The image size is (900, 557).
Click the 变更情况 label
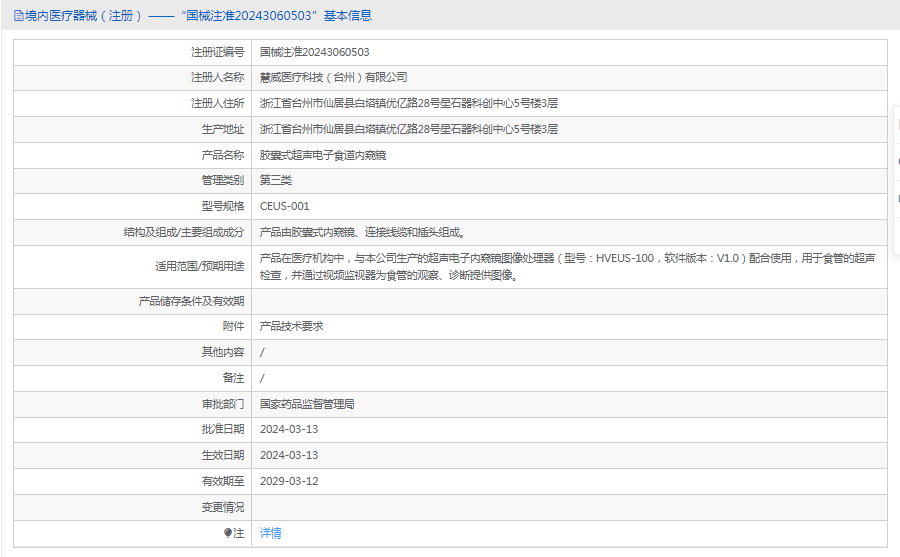tap(223, 508)
